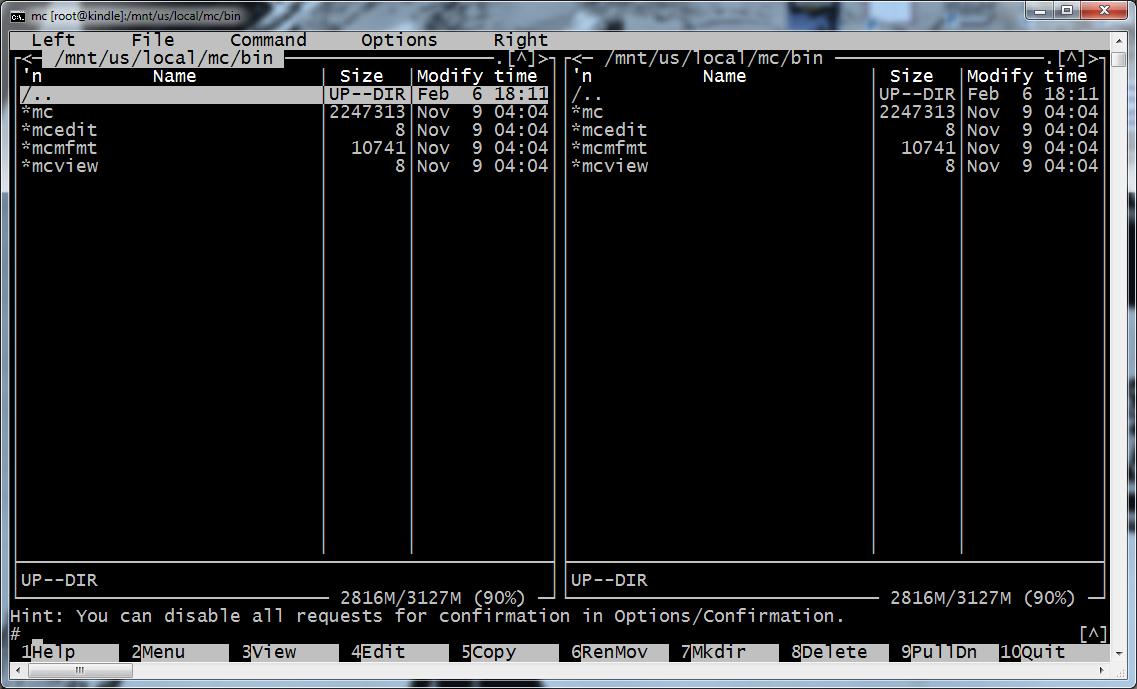The image size is (1137, 689).
Task: Click console window system menu icon
Action: [x=18, y=16]
